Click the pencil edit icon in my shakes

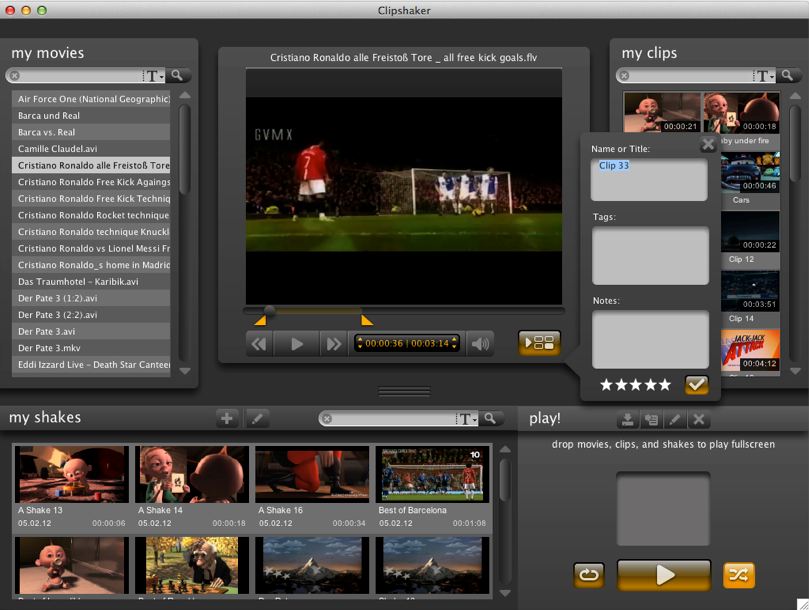[256, 419]
